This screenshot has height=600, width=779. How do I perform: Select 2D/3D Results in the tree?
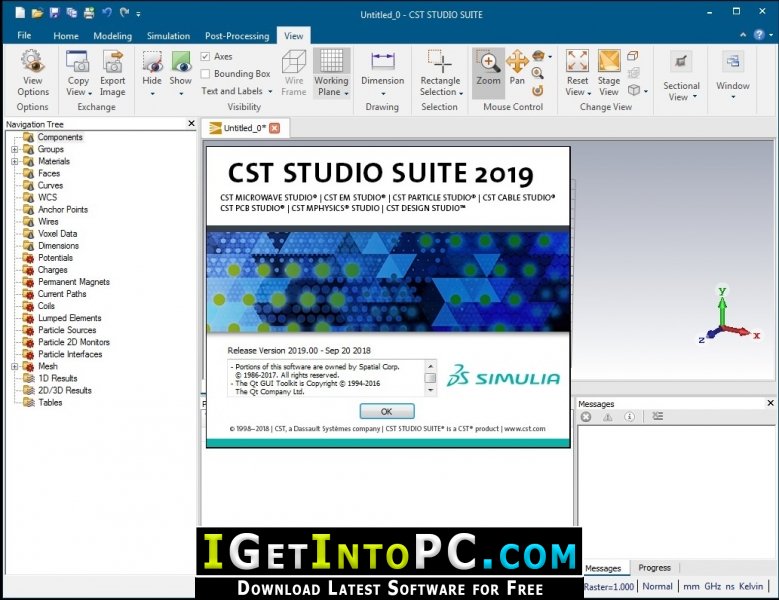tap(65, 390)
